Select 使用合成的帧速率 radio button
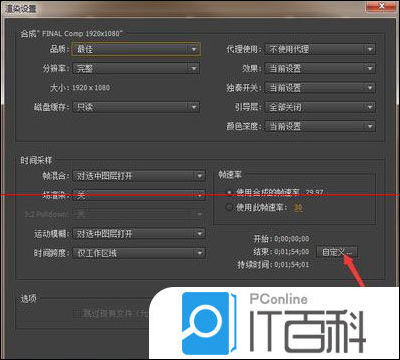The width and height of the screenshot is (400, 360). pos(229,192)
